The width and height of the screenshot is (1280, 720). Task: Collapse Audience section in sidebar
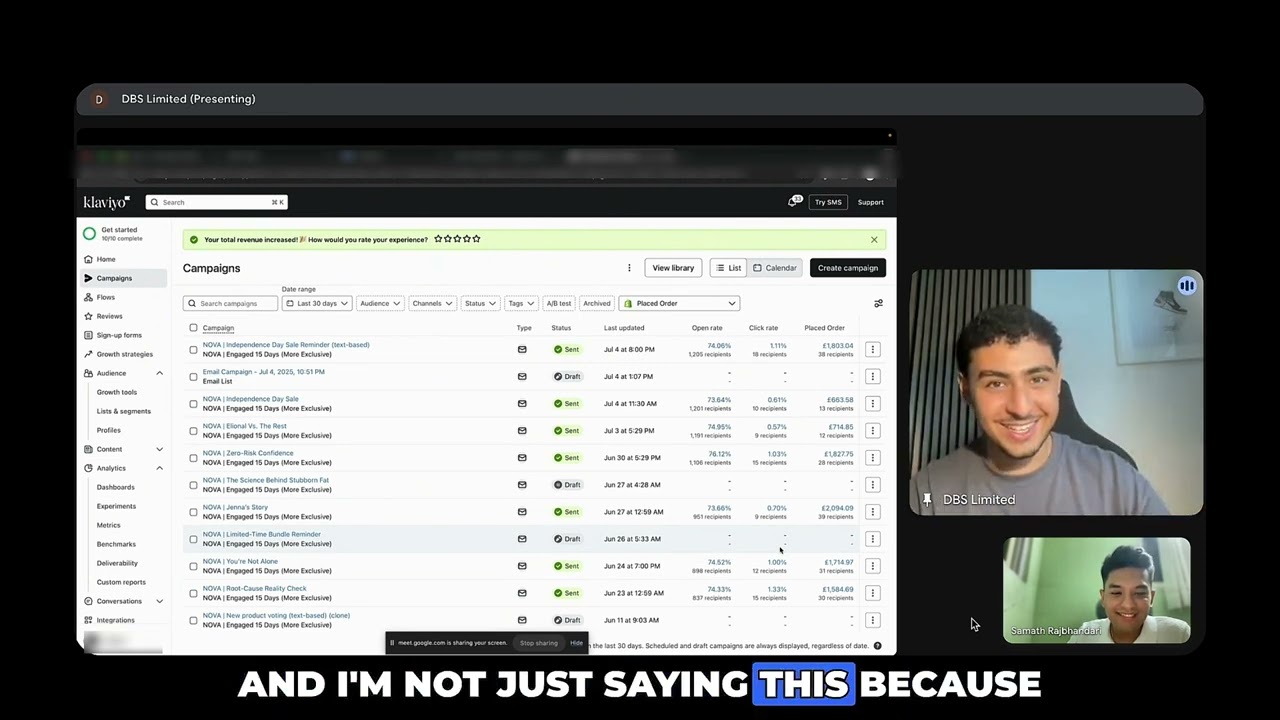[x=159, y=373]
